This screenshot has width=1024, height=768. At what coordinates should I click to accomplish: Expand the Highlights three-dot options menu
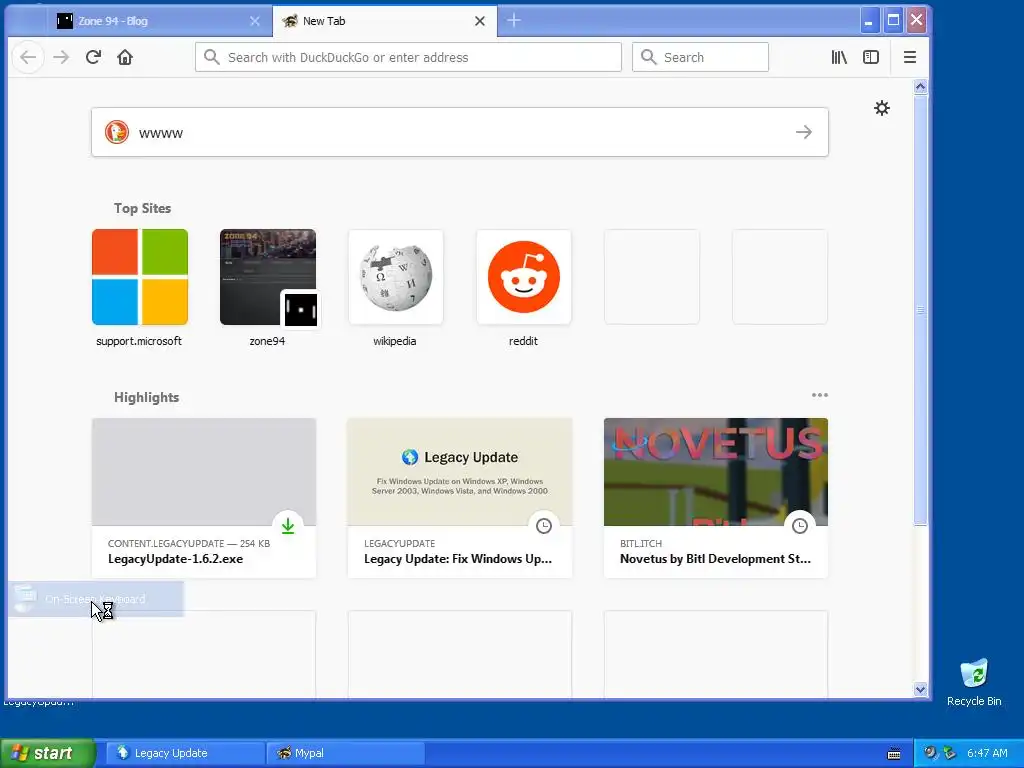[820, 395]
